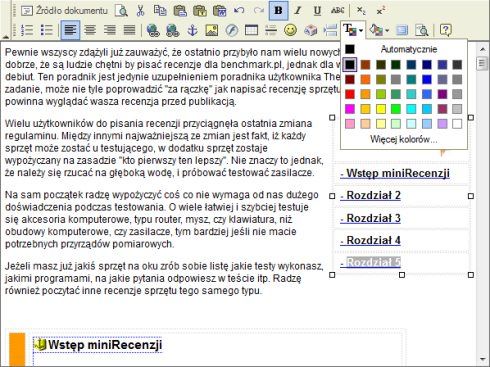This screenshot has height=367, width=490.
Task: Click paragraph starting 'Jeżeli masz już'
Action: [164, 278]
